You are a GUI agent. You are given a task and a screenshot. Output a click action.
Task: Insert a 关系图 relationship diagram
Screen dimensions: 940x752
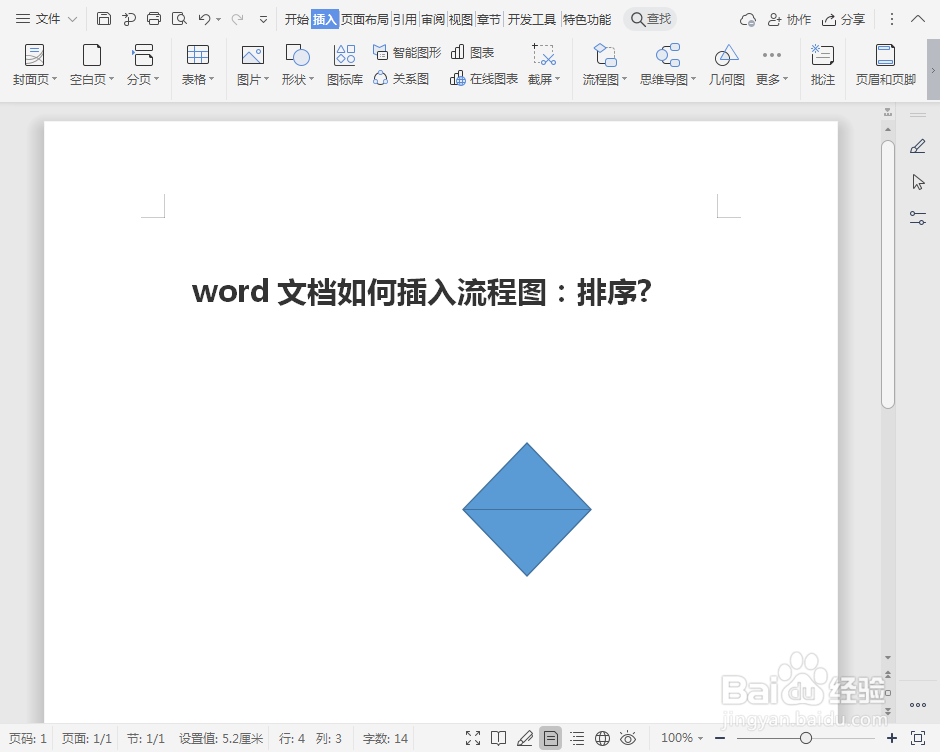(398, 78)
